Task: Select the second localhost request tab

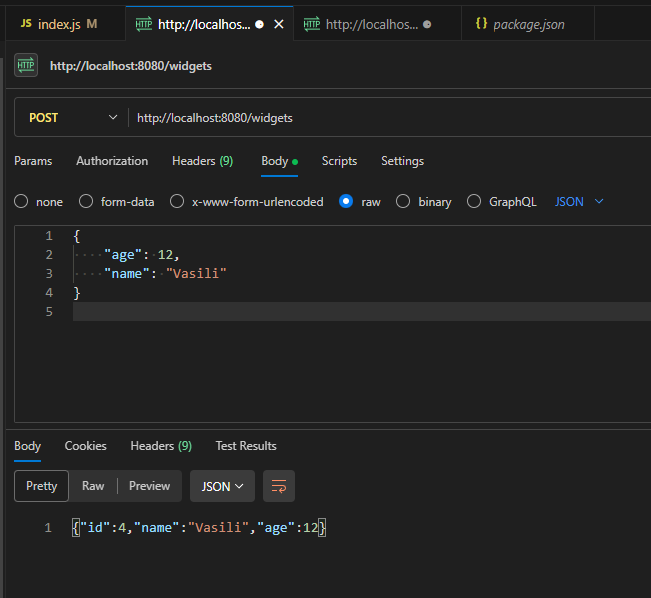Action: click(x=367, y=23)
